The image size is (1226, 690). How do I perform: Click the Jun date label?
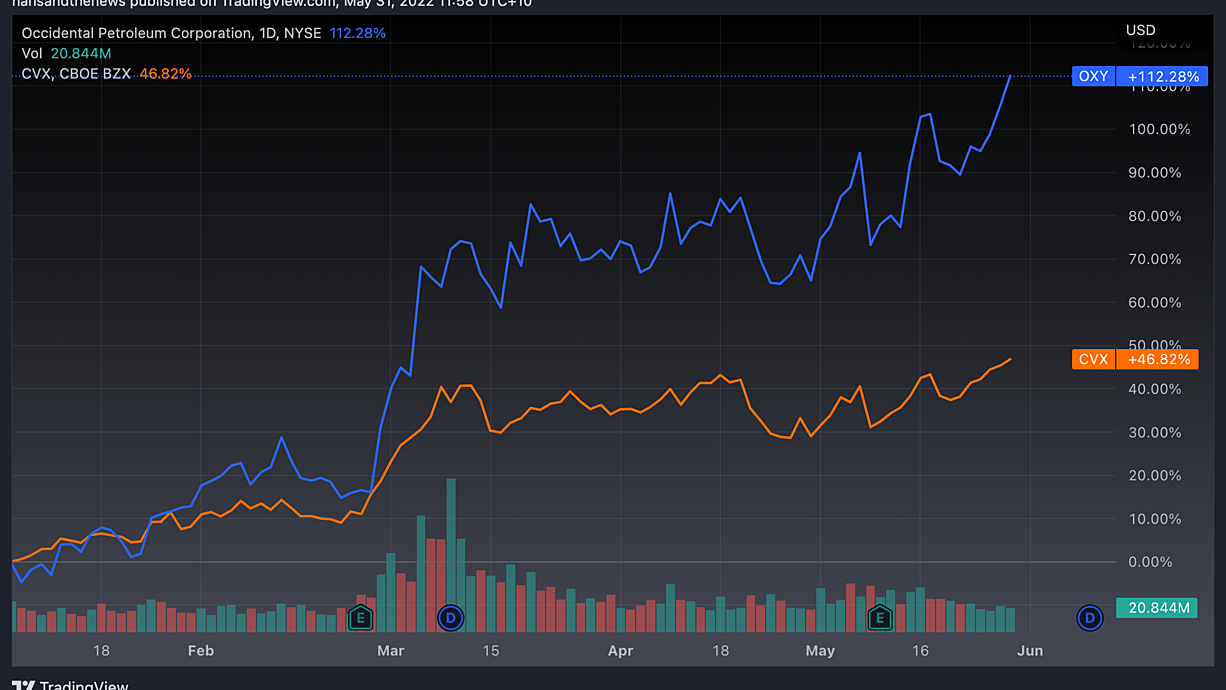tap(1030, 650)
